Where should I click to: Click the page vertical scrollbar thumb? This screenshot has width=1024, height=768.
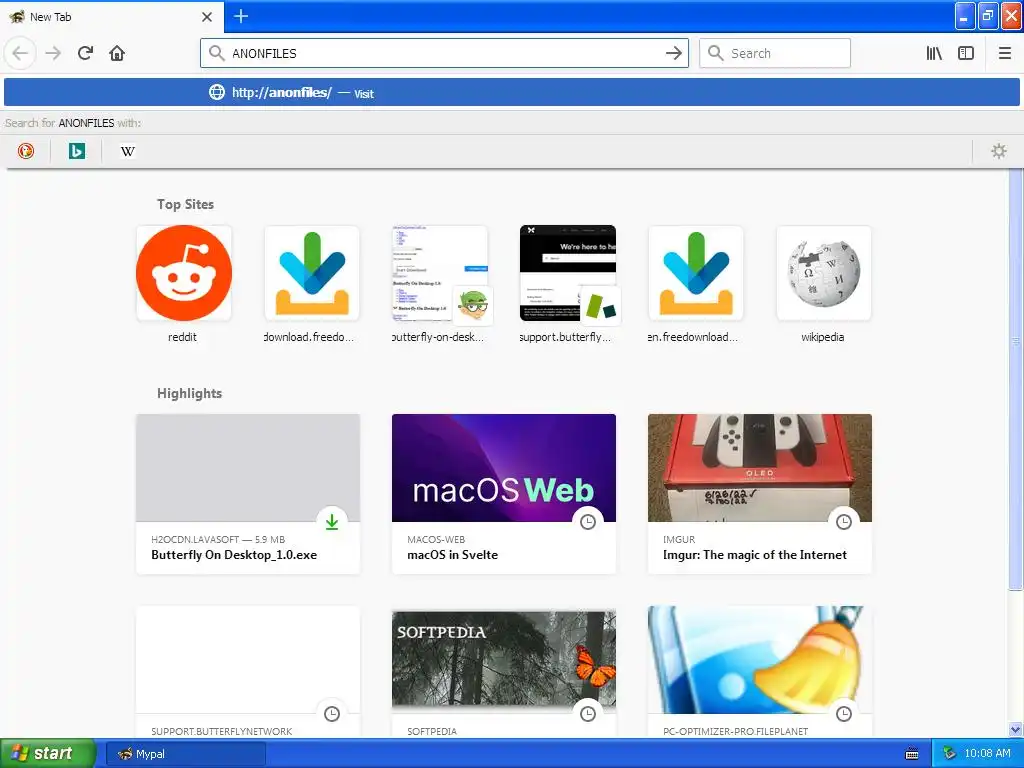click(1016, 379)
